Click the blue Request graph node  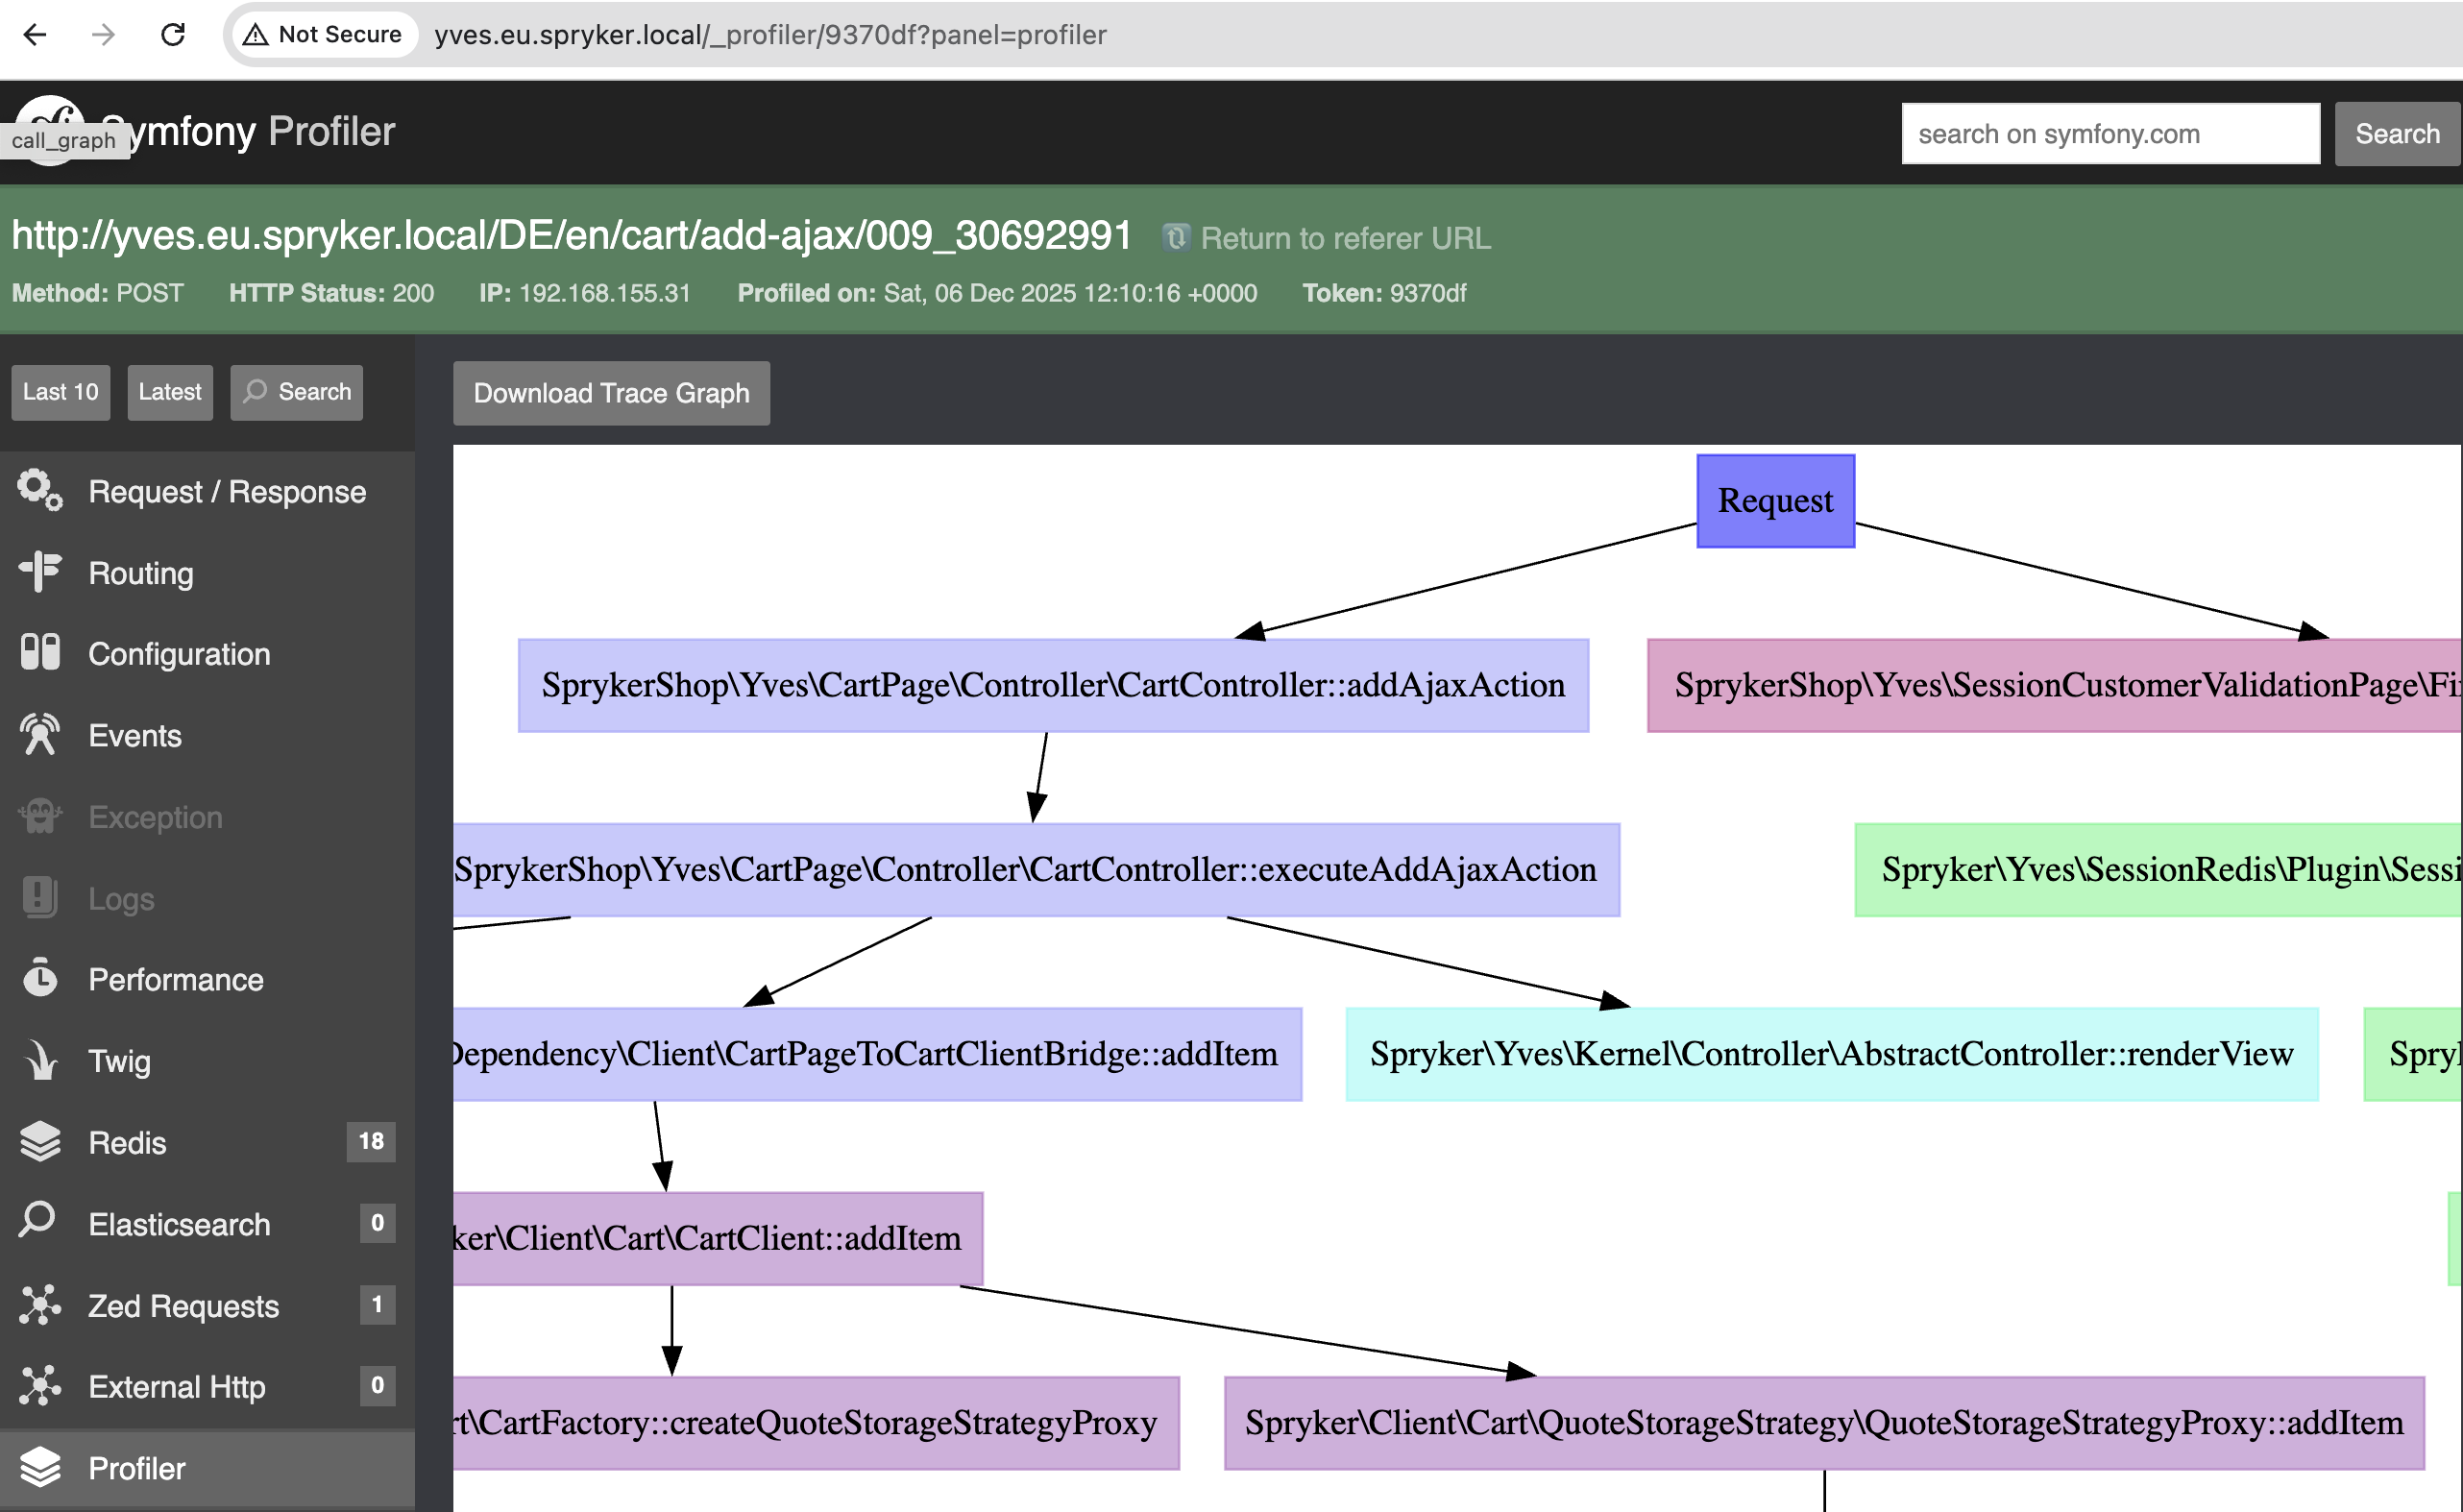click(x=1775, y=501)
